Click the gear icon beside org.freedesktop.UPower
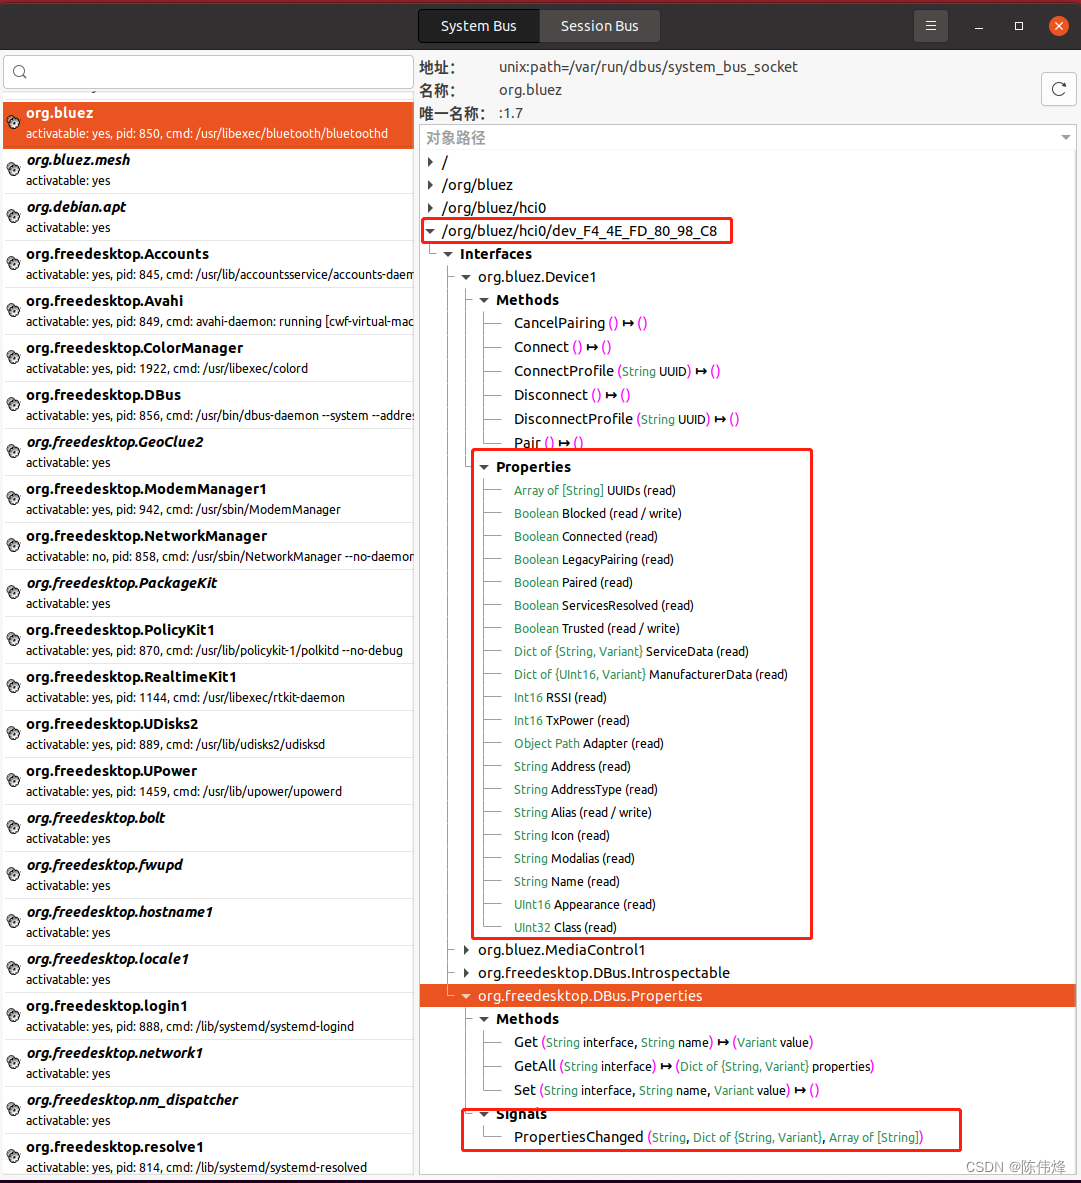The height and width of the screenshot is (1183, 1081). 13,780
